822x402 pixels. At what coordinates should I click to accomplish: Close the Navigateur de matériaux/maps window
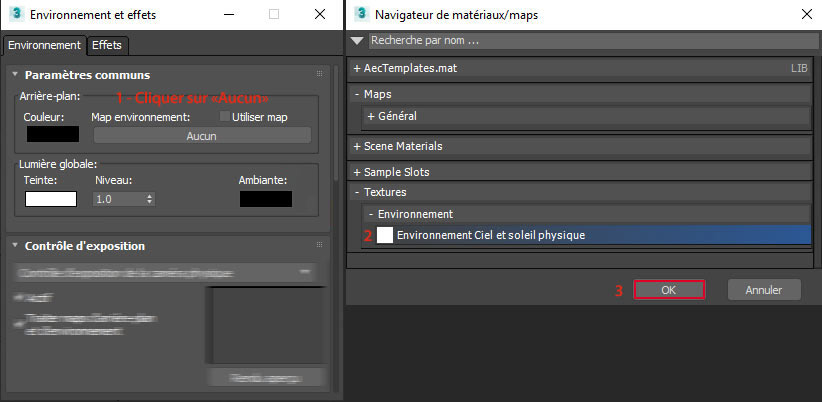[806, 15]
